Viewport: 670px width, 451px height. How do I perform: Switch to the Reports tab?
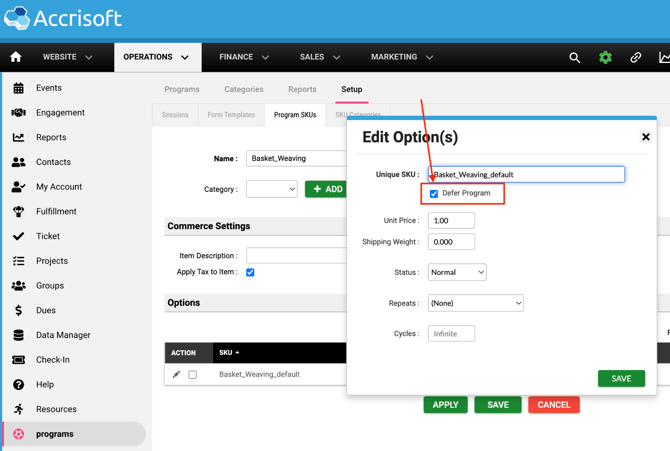pos(302,89)
